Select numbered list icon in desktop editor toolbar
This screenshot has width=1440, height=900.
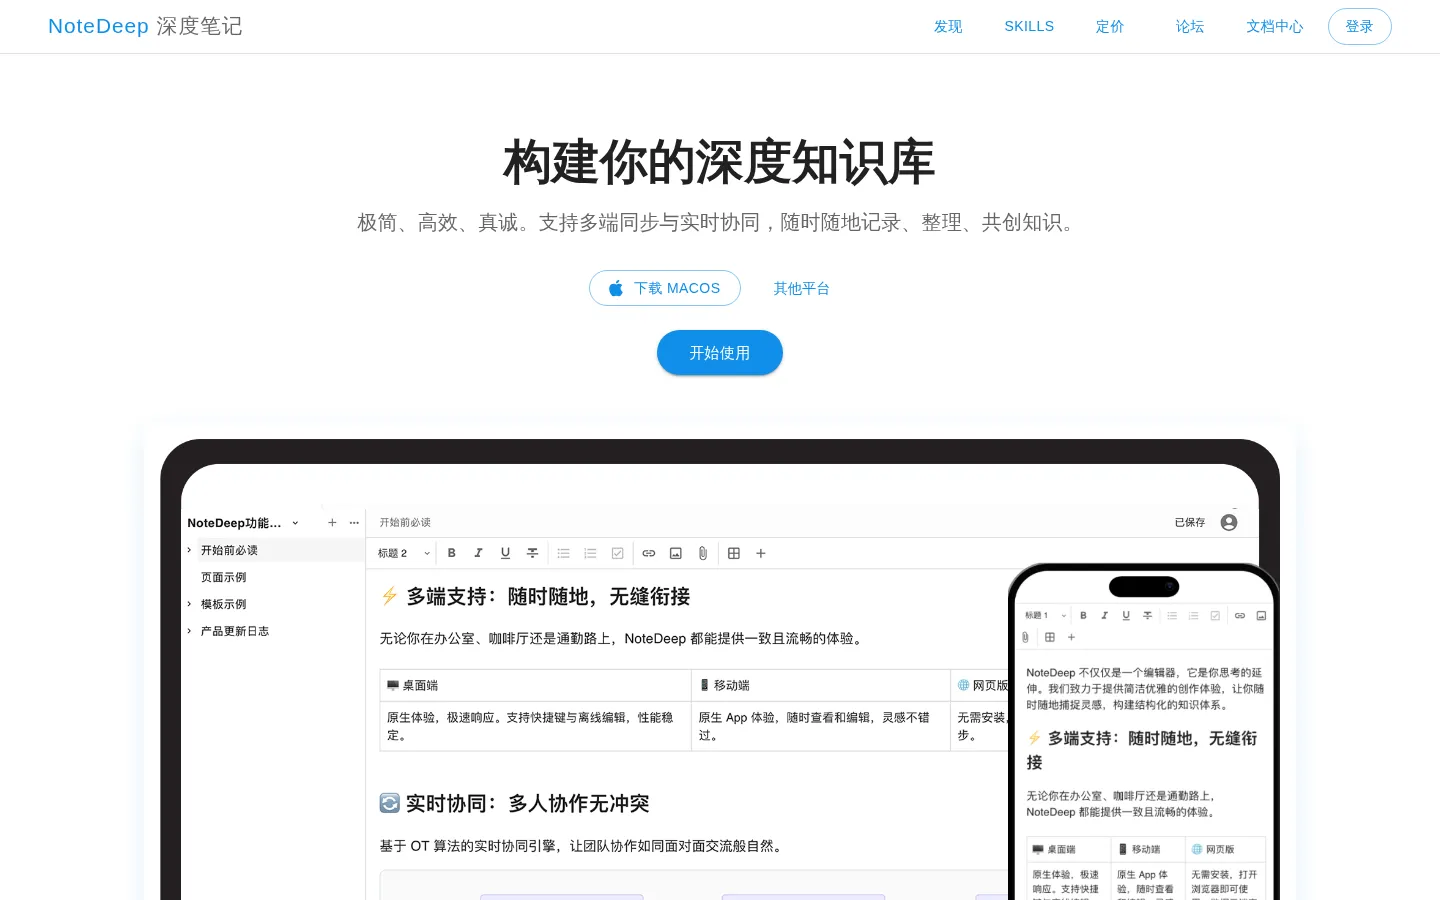point(590,553)
